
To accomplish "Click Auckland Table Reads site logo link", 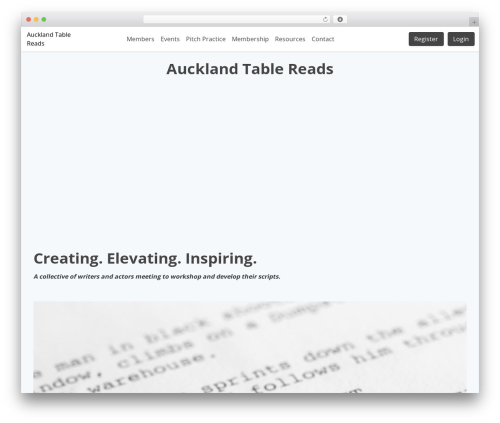I will (49, 39).
